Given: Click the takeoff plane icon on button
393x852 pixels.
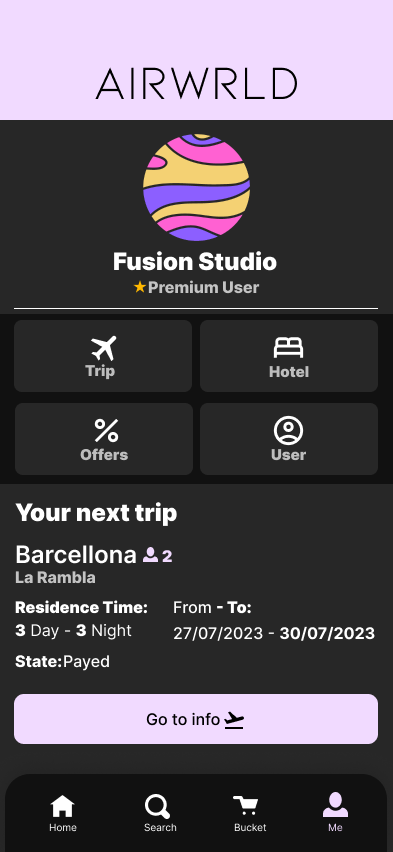Looking at the screenshot, I should pos(234,720).
